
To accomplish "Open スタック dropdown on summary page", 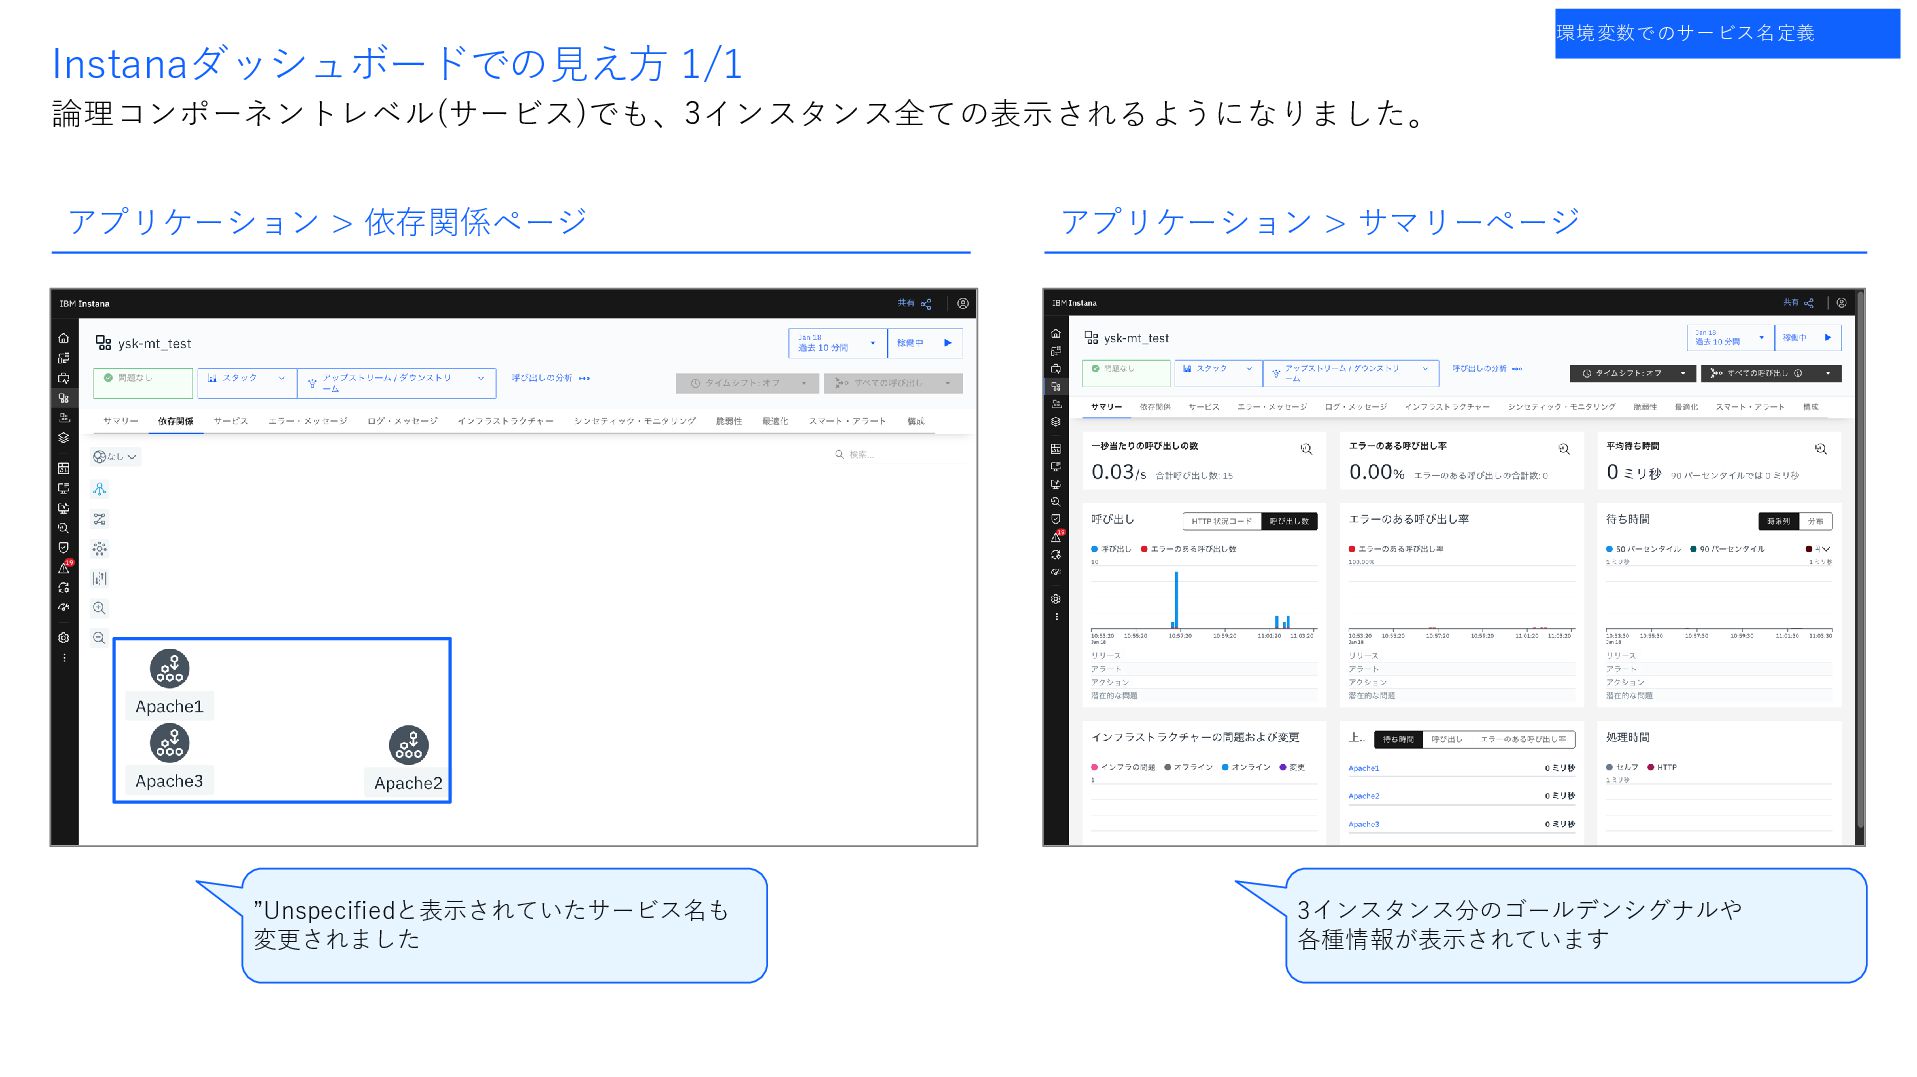I will (1218, 373).
